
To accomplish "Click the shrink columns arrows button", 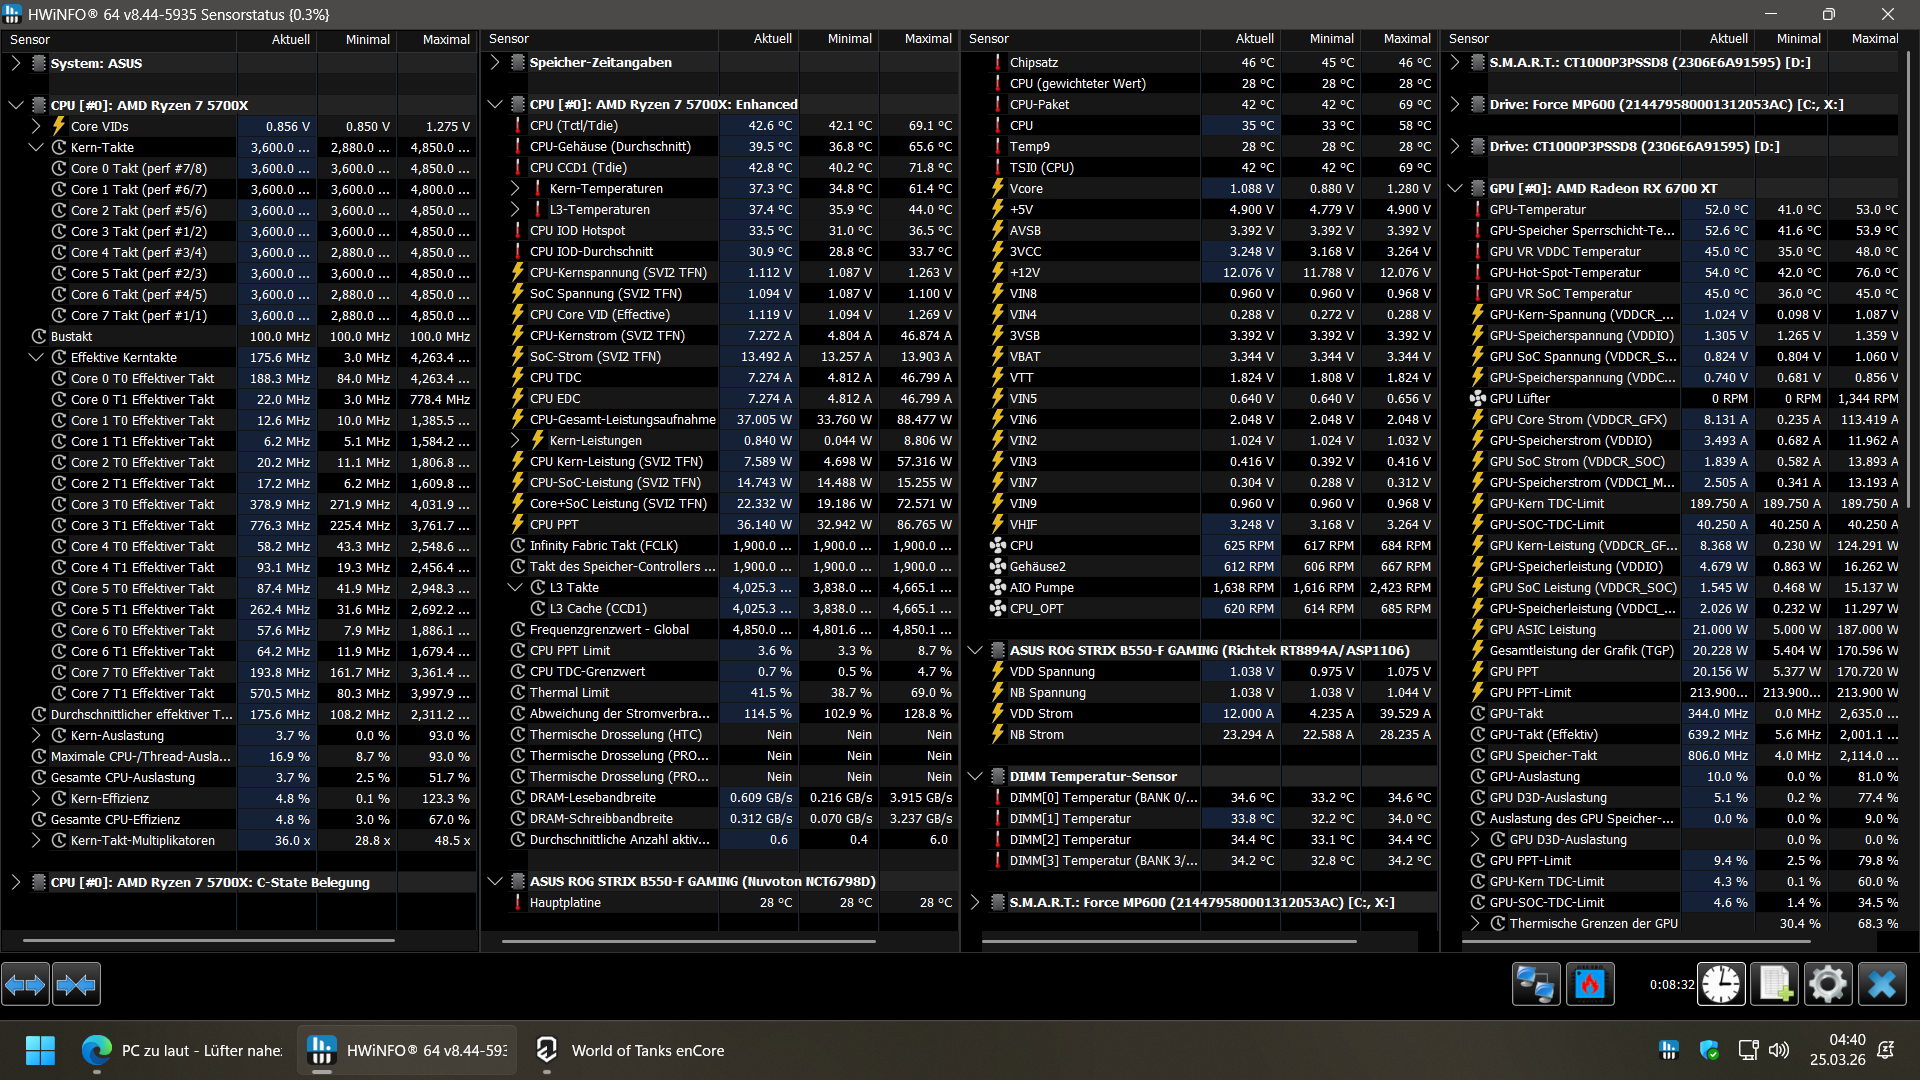I will [x=76, y=985].
